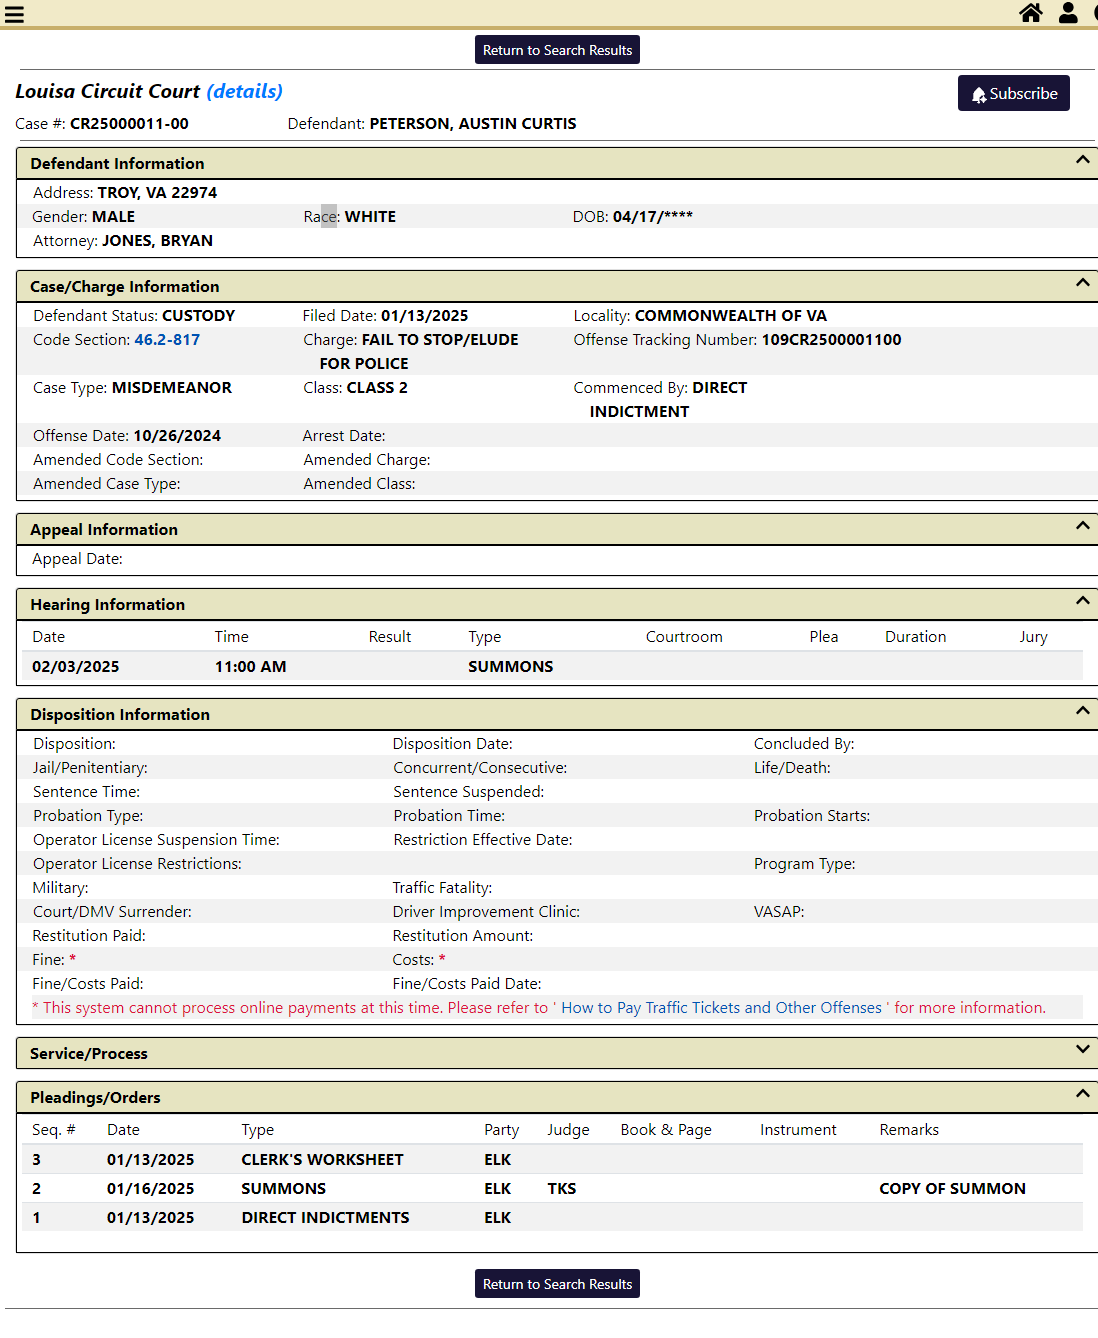
Task: Click CLASS 2 value
Action: click(x=377, y=388)
